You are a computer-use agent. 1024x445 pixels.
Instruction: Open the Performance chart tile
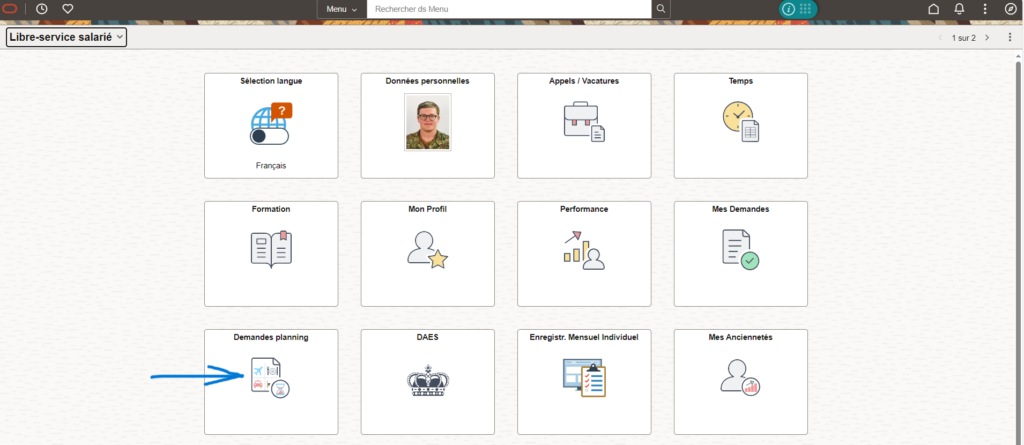coord(584,252)
